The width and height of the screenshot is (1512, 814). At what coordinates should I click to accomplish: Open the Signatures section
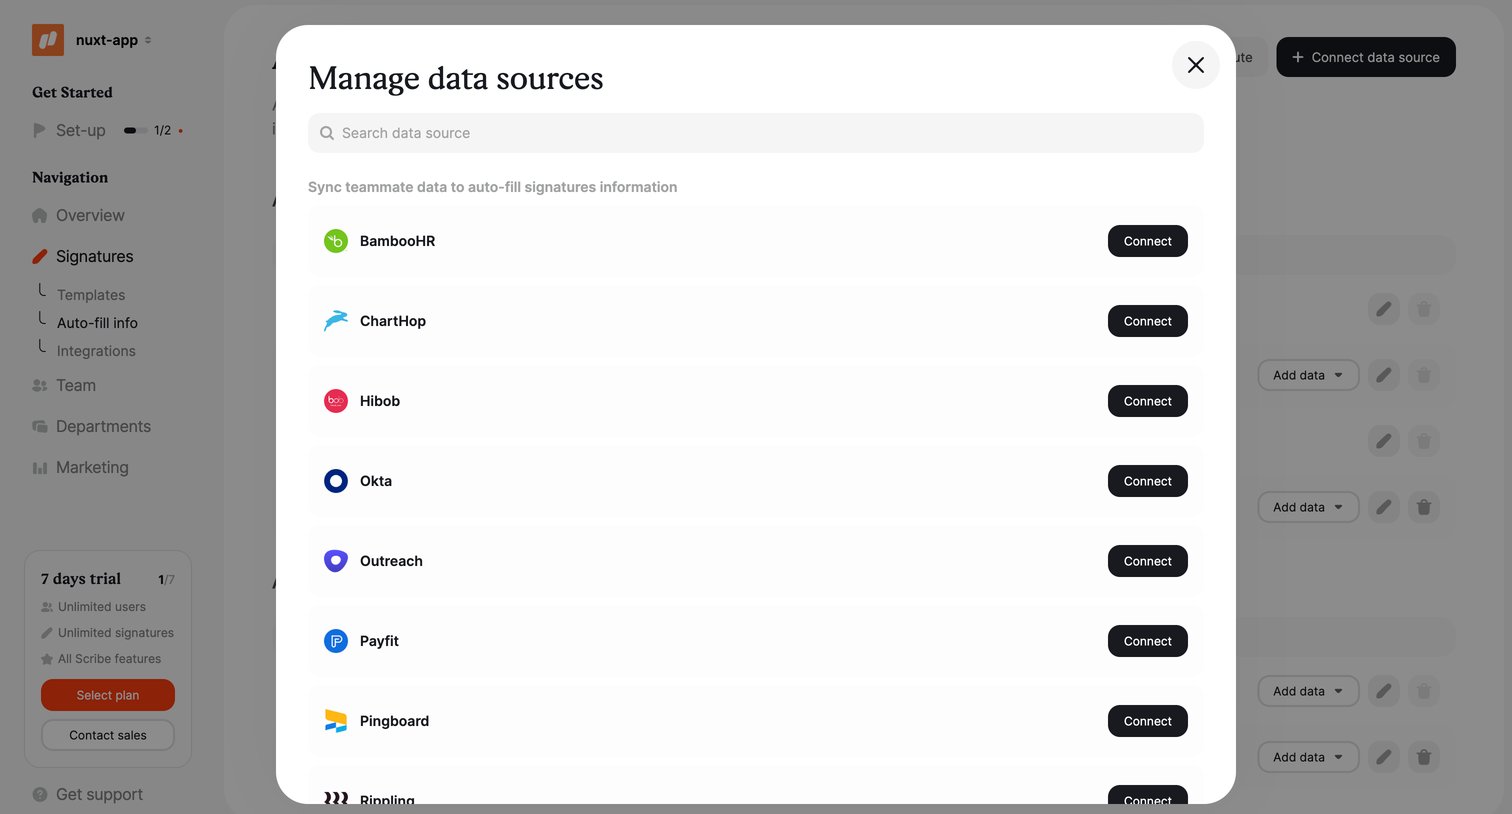tap(94, 256)
